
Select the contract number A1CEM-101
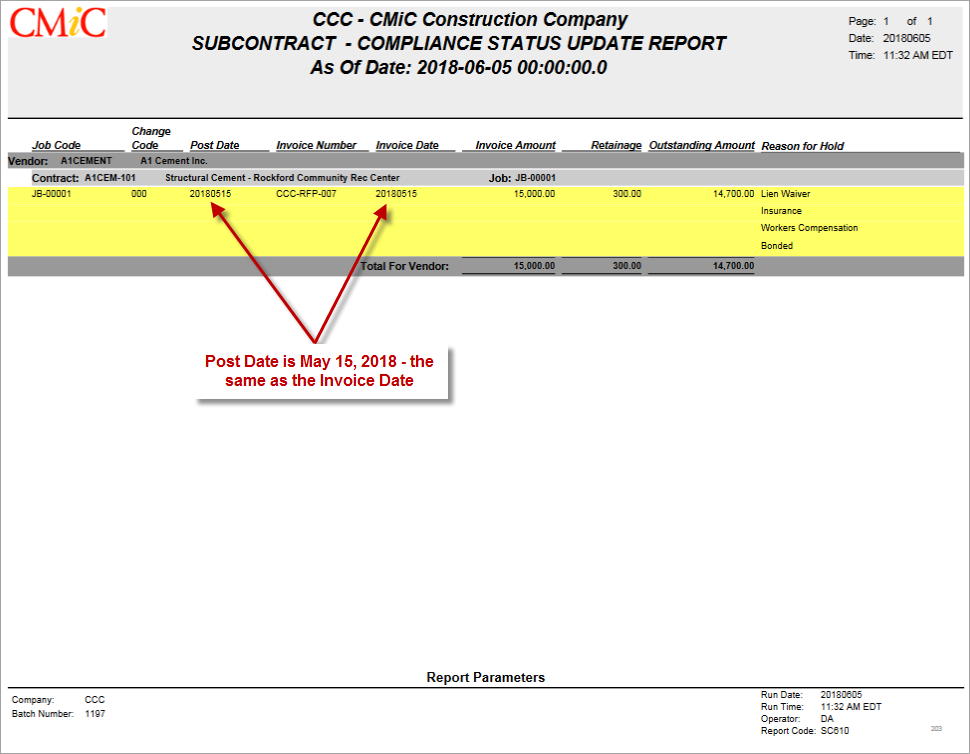(x=110, y=178)
